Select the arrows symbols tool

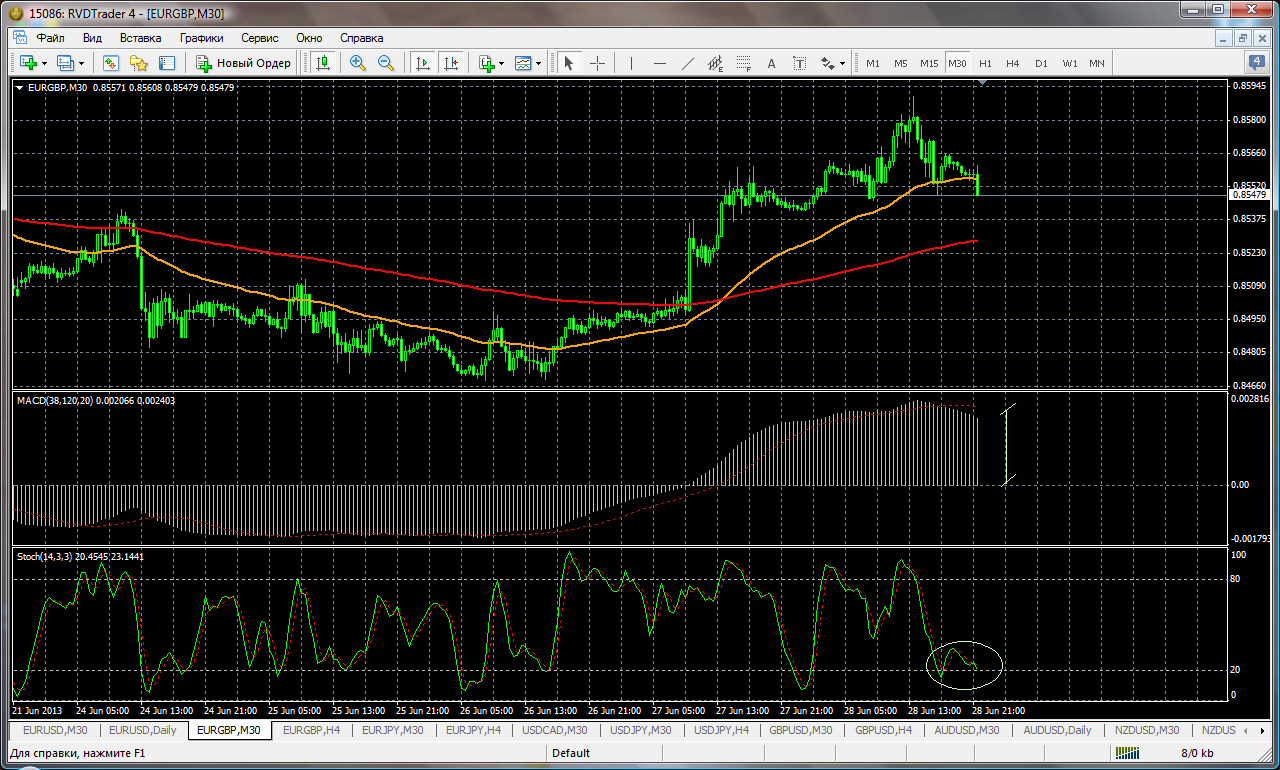click(827, 63)
